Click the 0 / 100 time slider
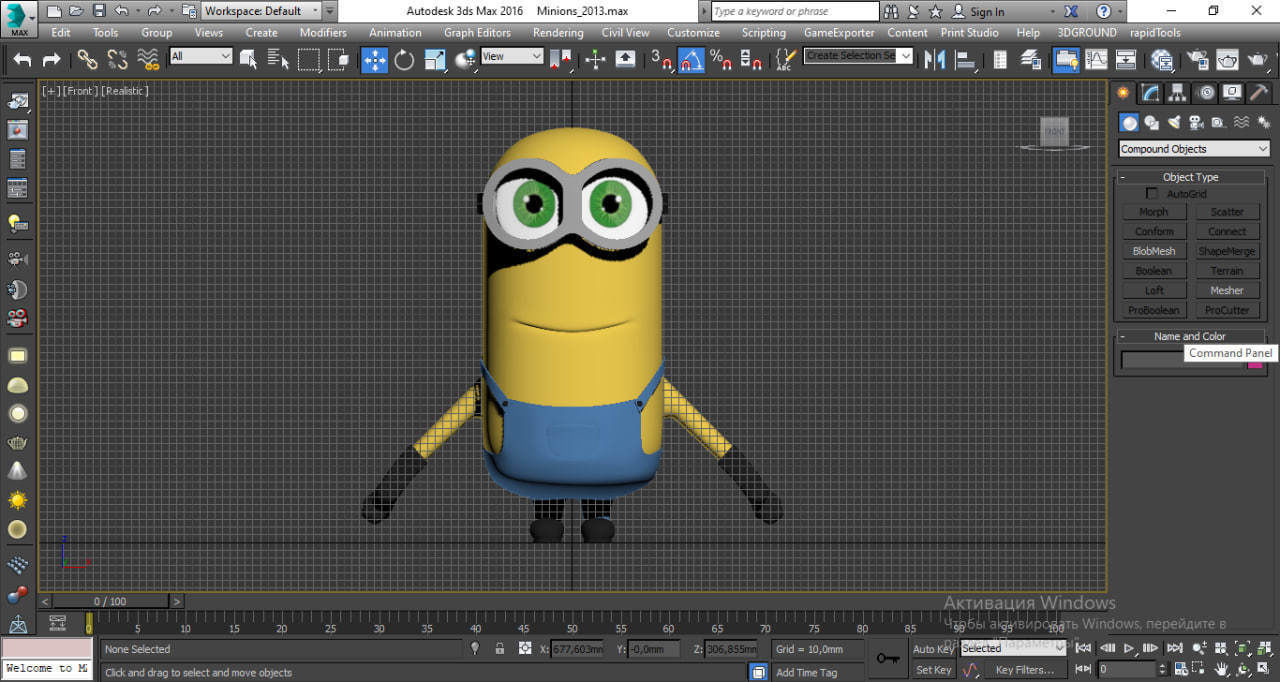The width and height of the screenshot is (1280, 682). pyautogui.click(x=110, y=601)
